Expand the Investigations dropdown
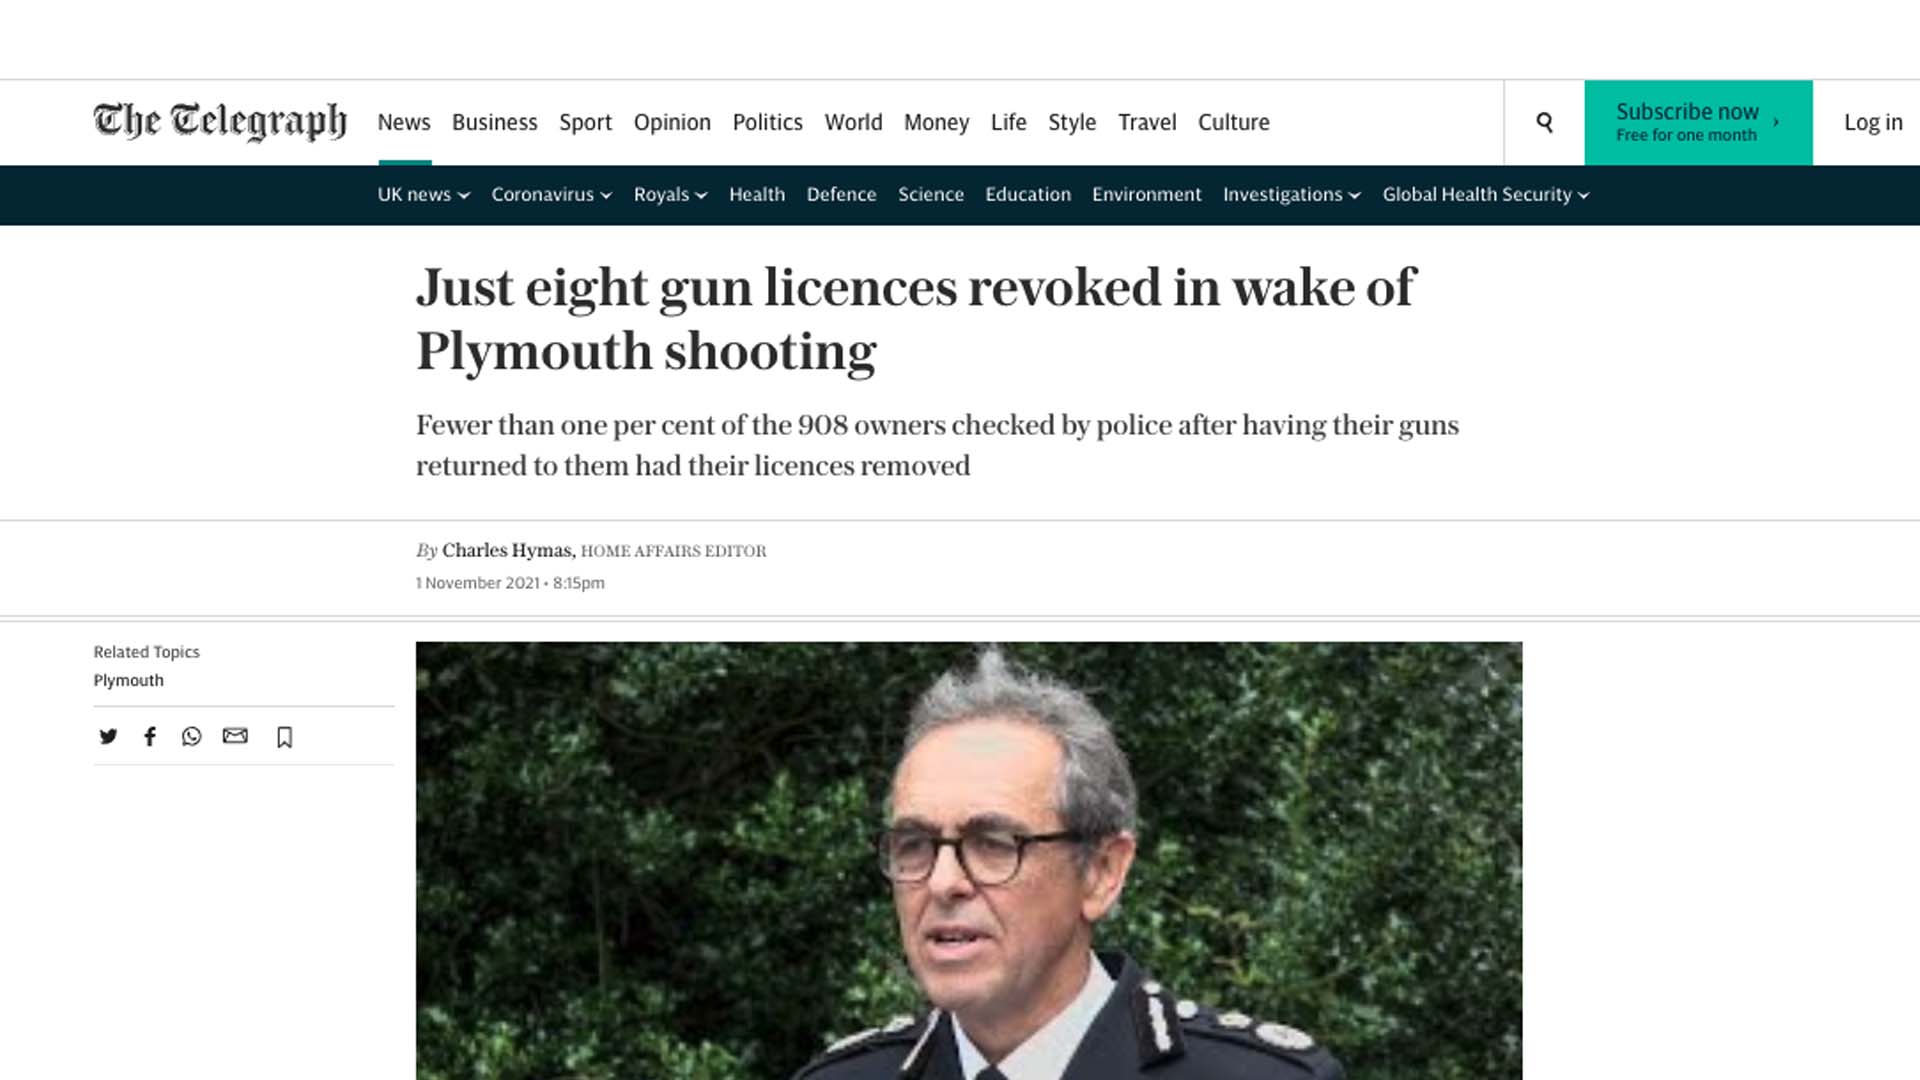 coord(1291,194)
